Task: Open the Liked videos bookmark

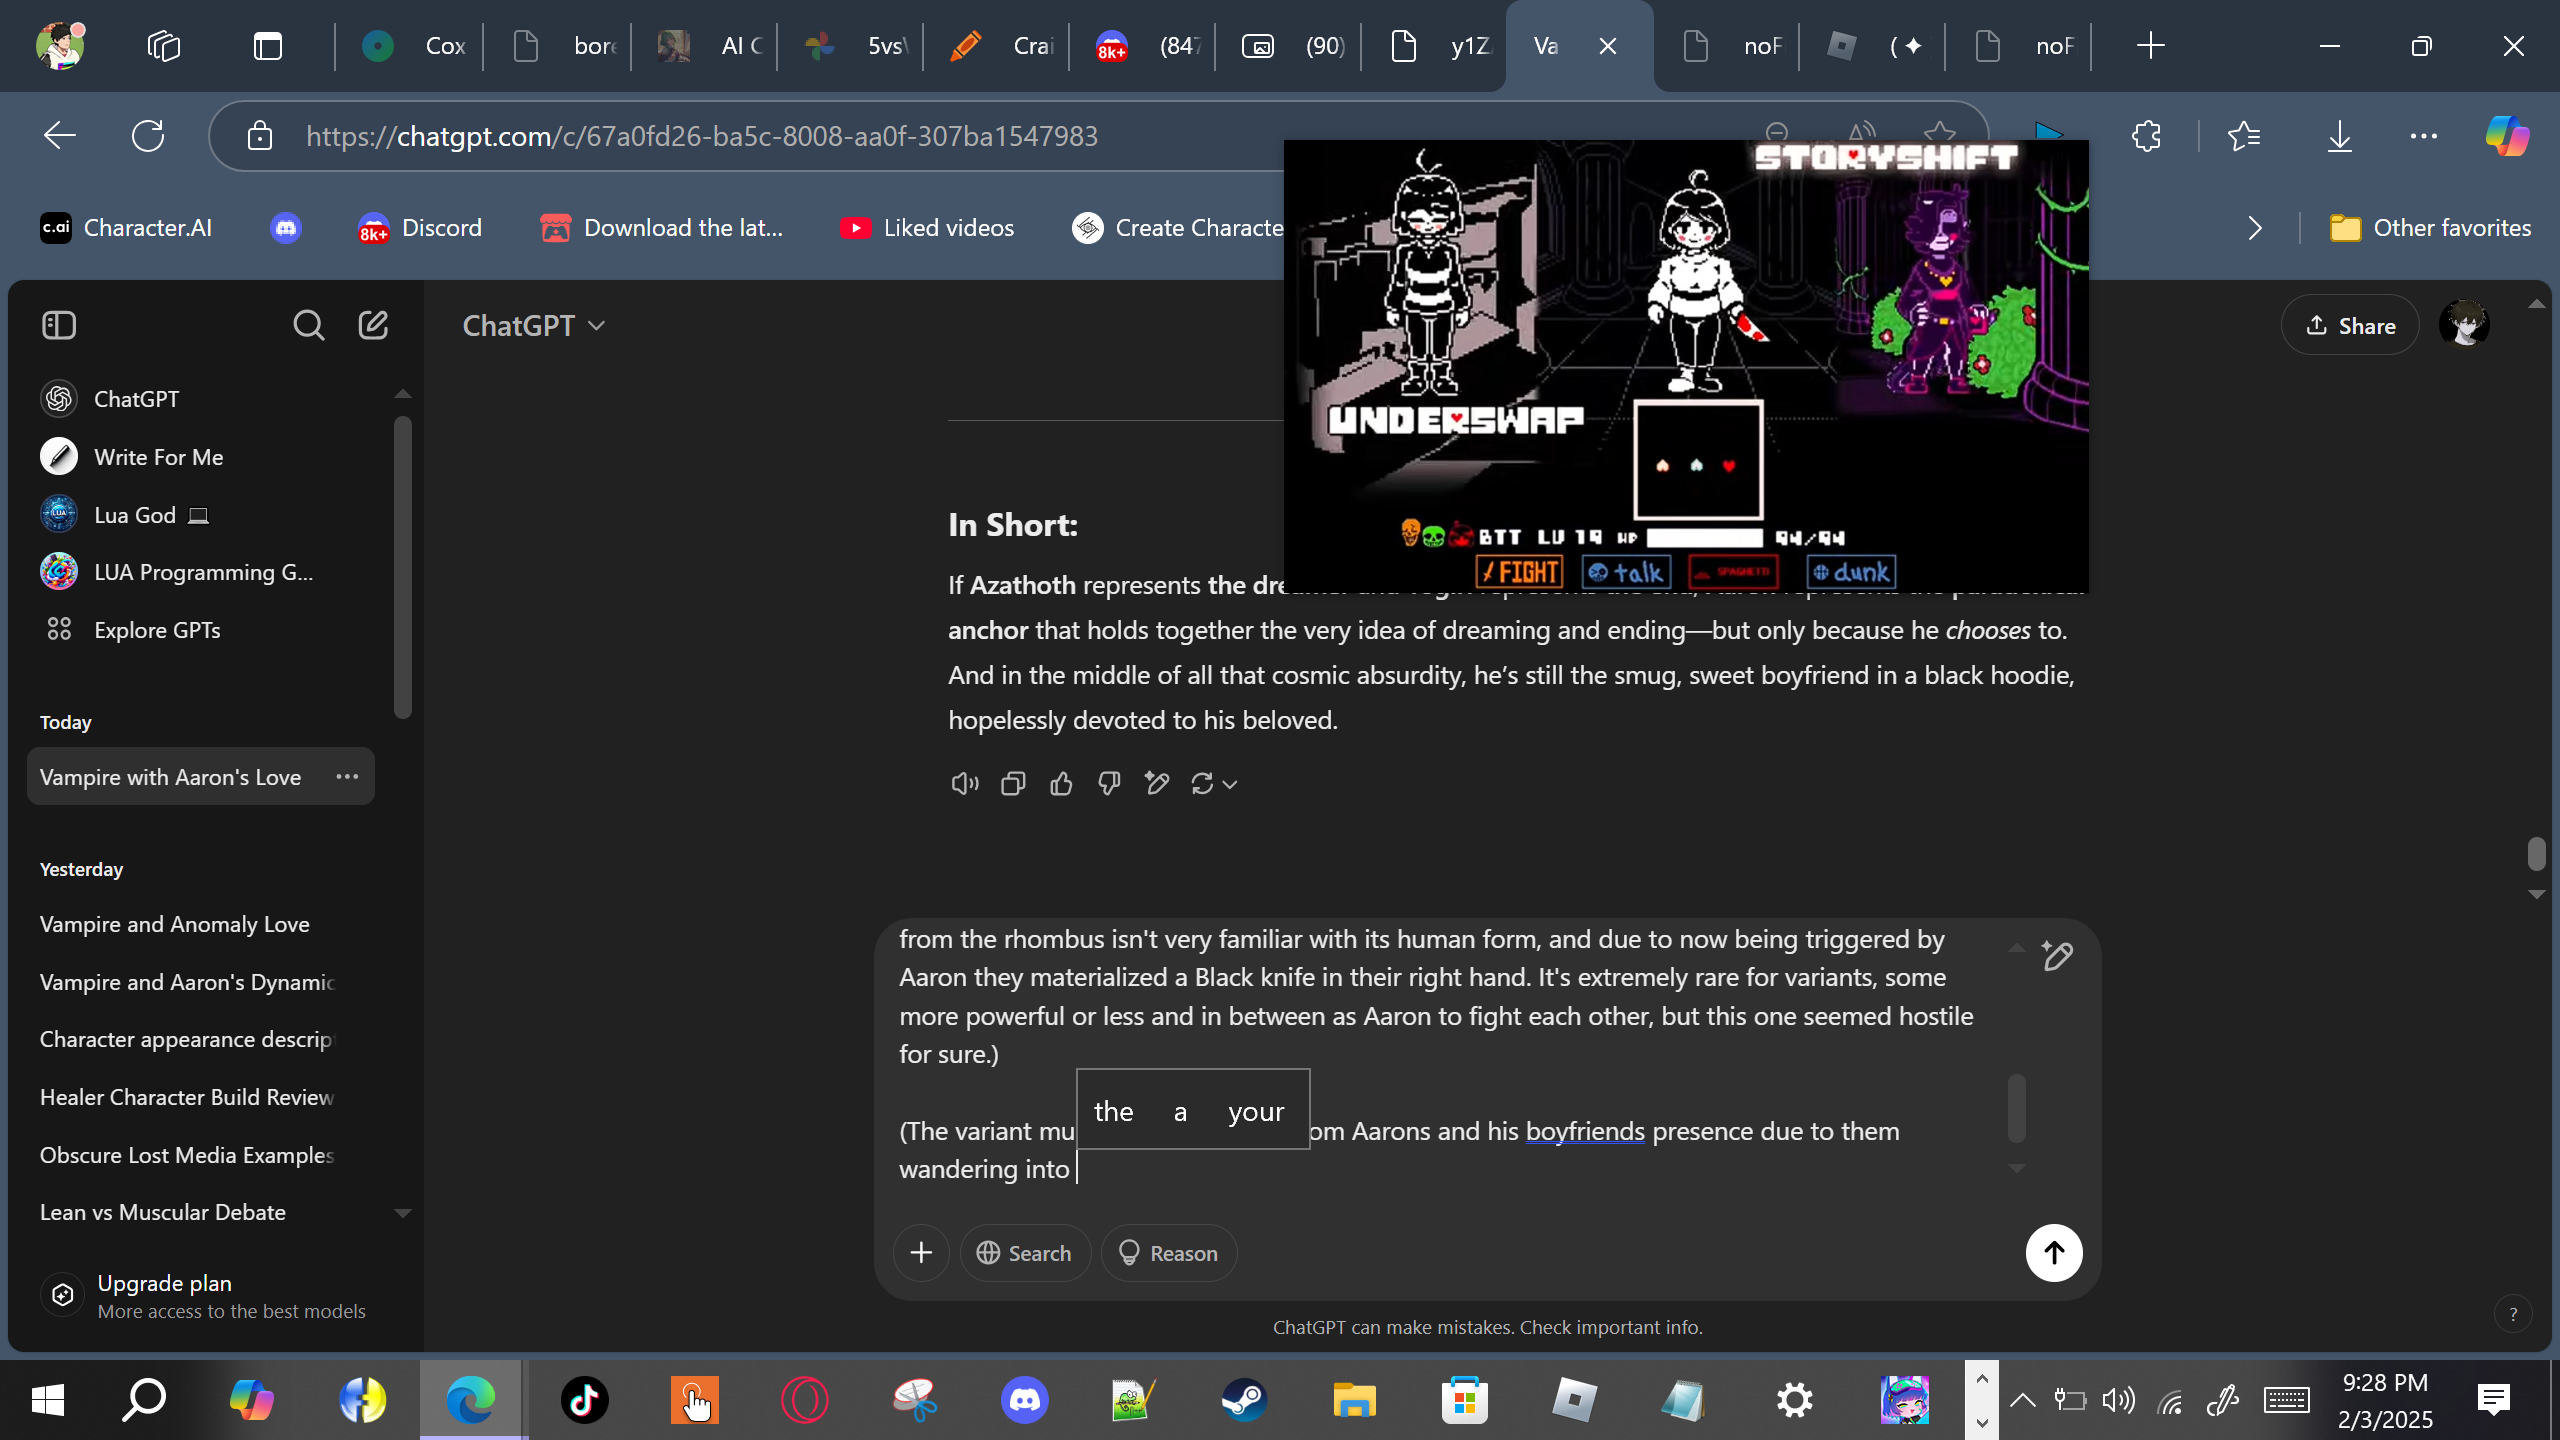Action: [927, 228]
